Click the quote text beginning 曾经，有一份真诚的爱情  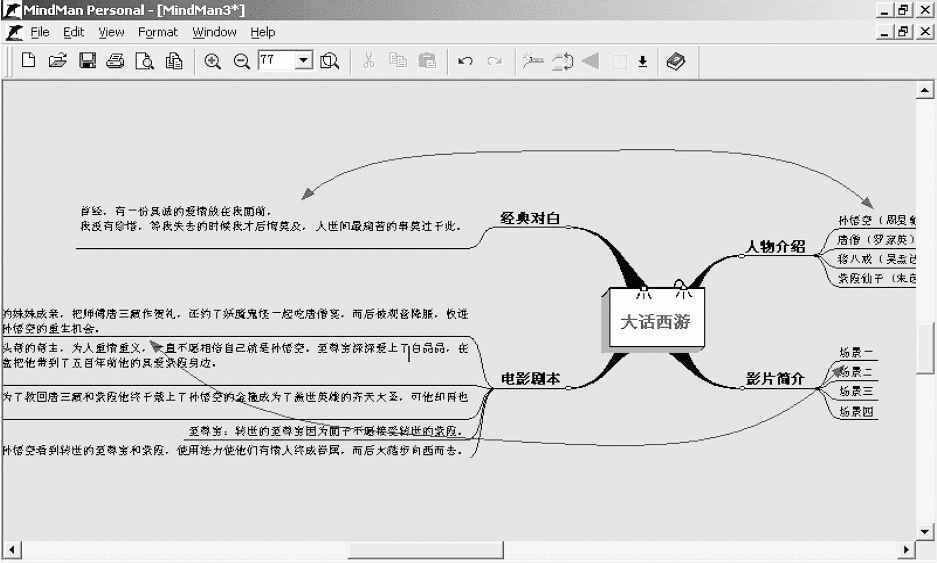tap(270, 219)
